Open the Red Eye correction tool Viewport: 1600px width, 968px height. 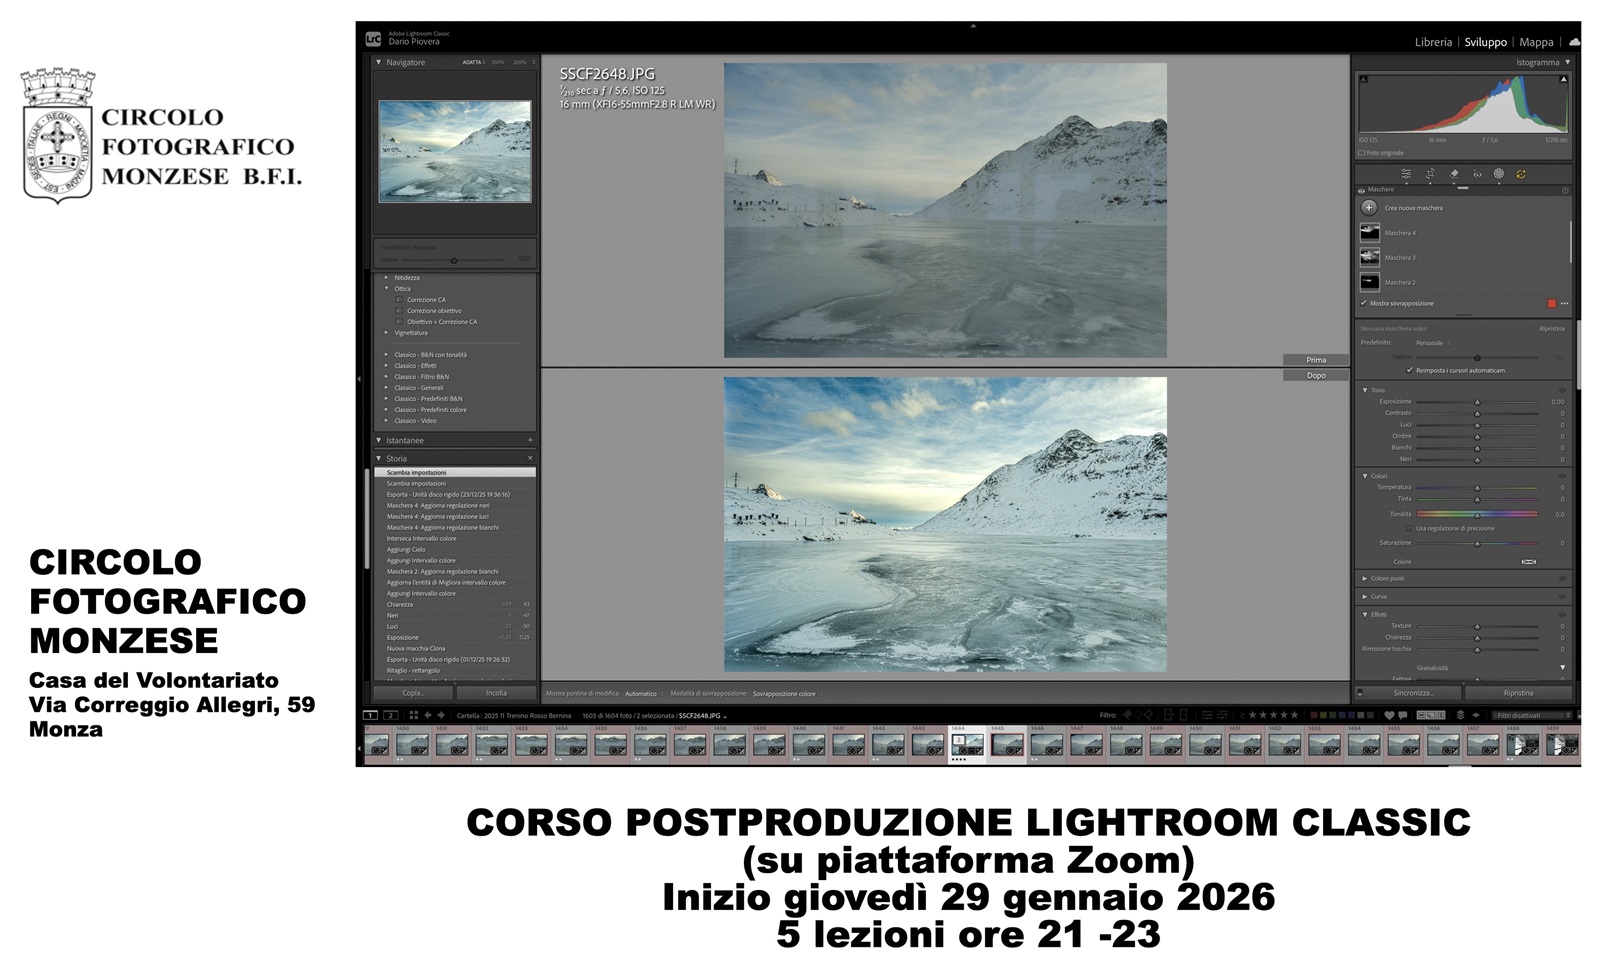(1477, 174)
